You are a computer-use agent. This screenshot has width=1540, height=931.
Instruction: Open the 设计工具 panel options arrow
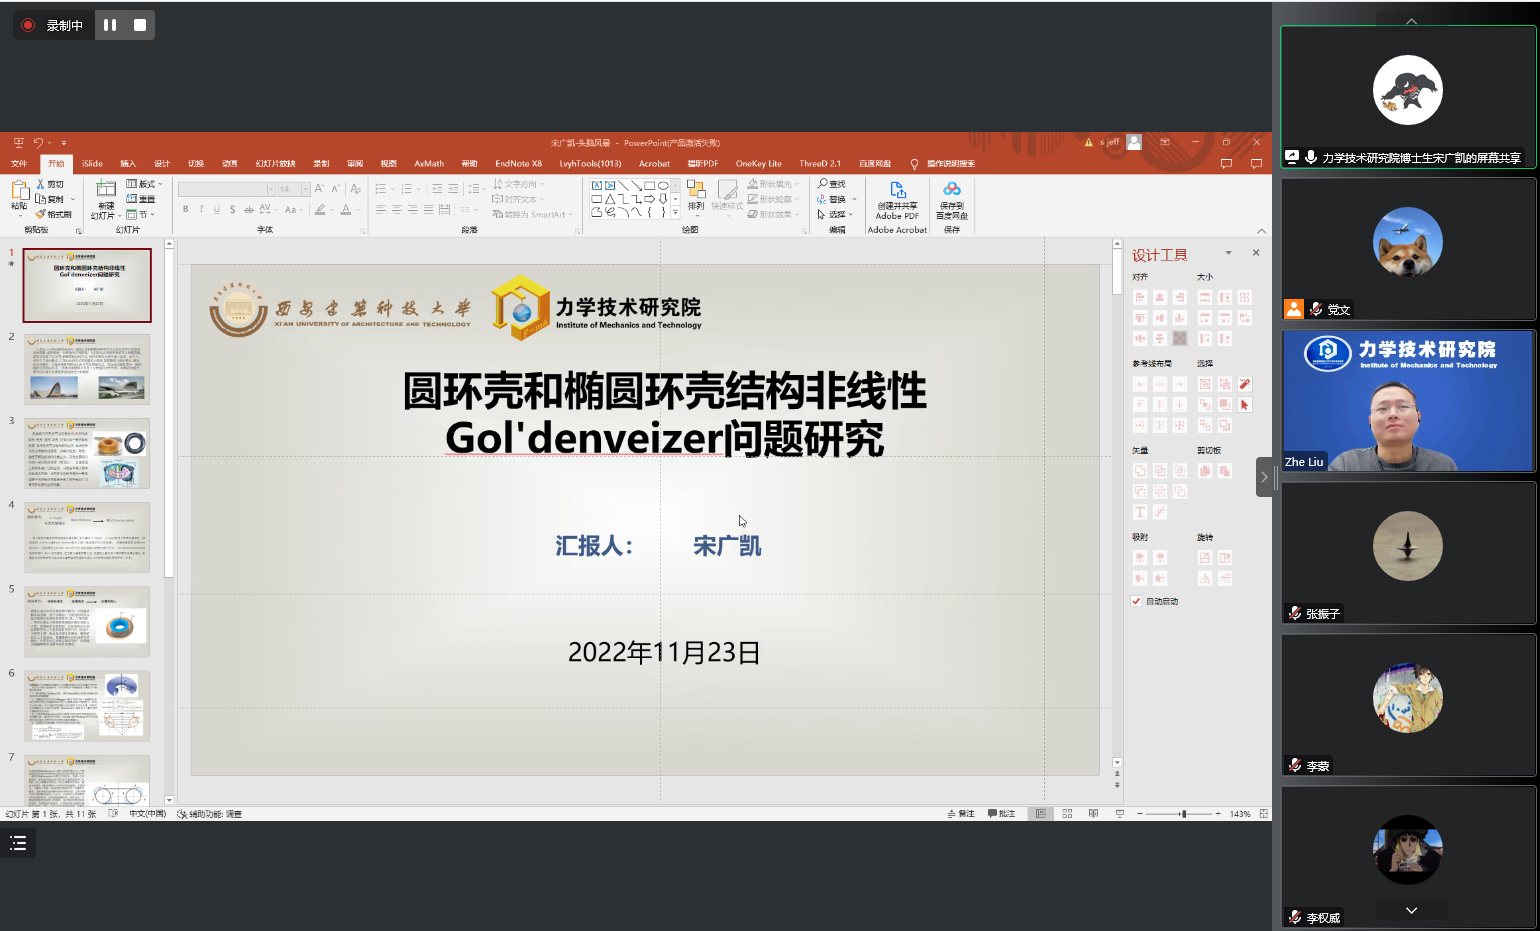[x=1229, y=253]
